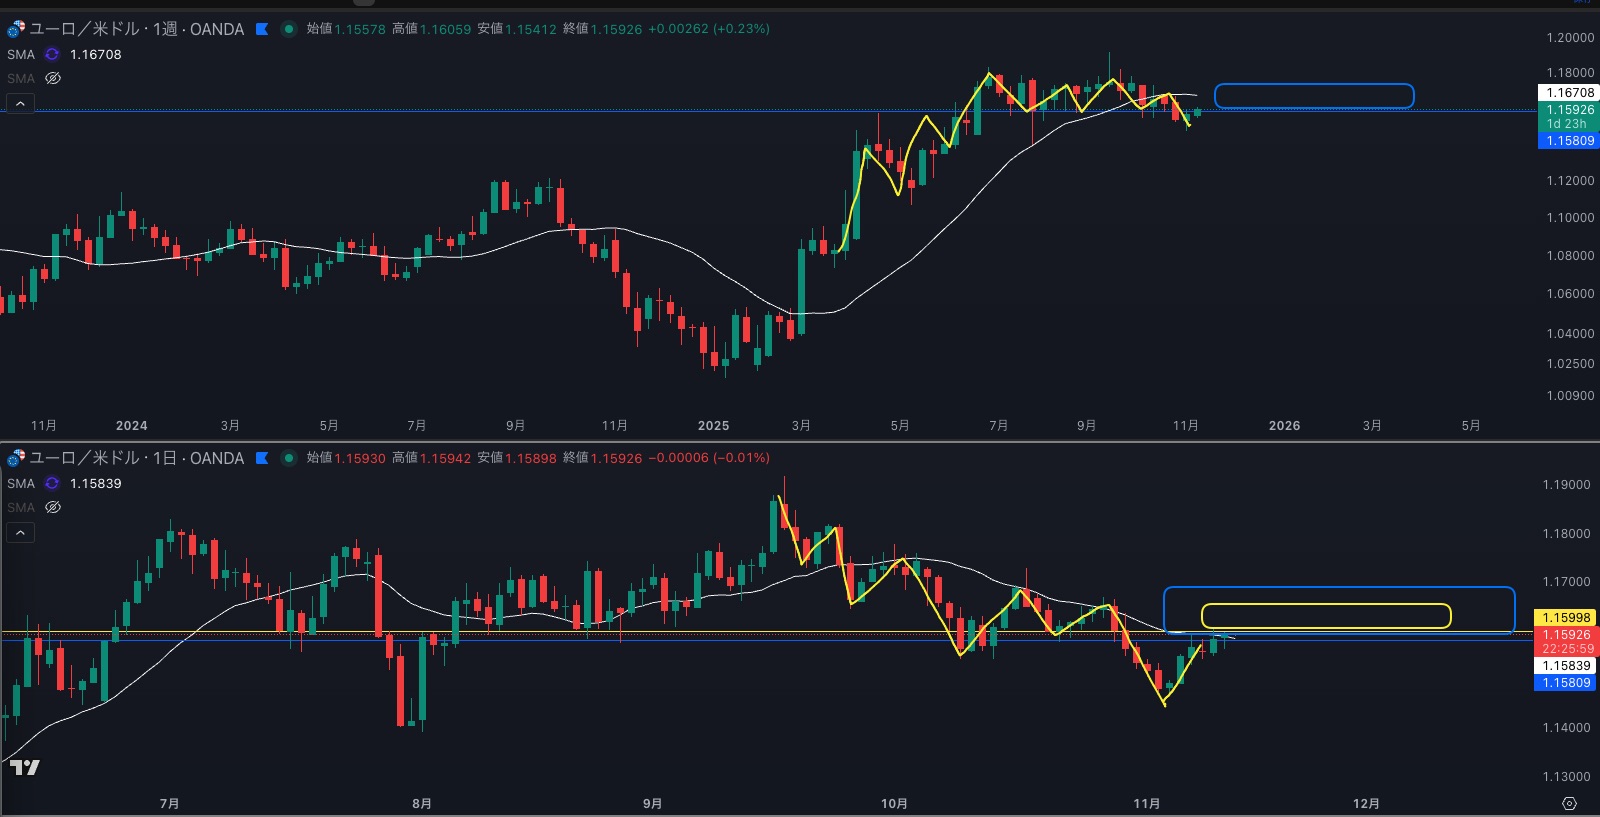Show hidden SMA indicator on daily chart
This screenshot has height=817, width=1600.
(53, 507)
